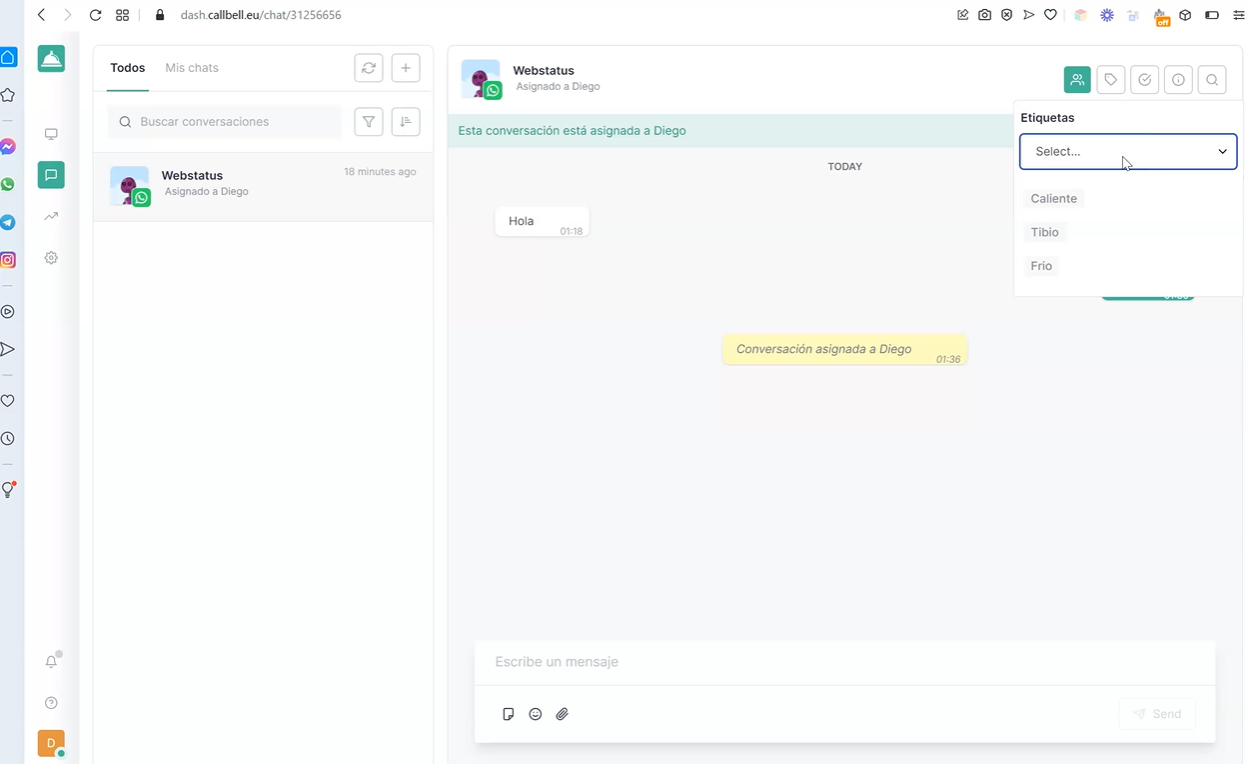Open the Etiquetas Select dropdown
The height and width of the screenshot is (764, 1247).
pyautogui.click(x=1128, y=151)
